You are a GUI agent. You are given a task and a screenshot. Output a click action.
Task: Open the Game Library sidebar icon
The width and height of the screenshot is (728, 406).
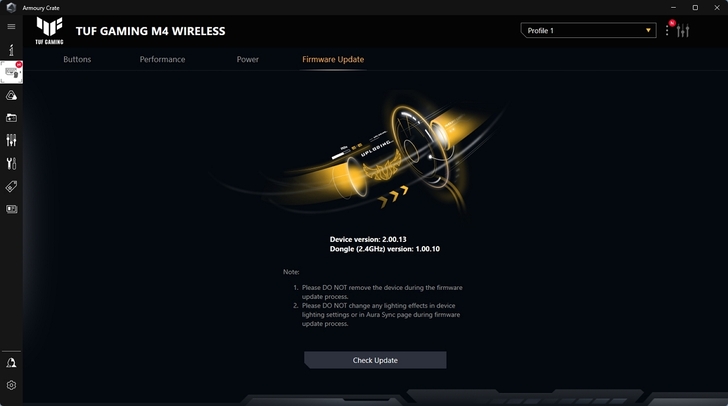11,118
